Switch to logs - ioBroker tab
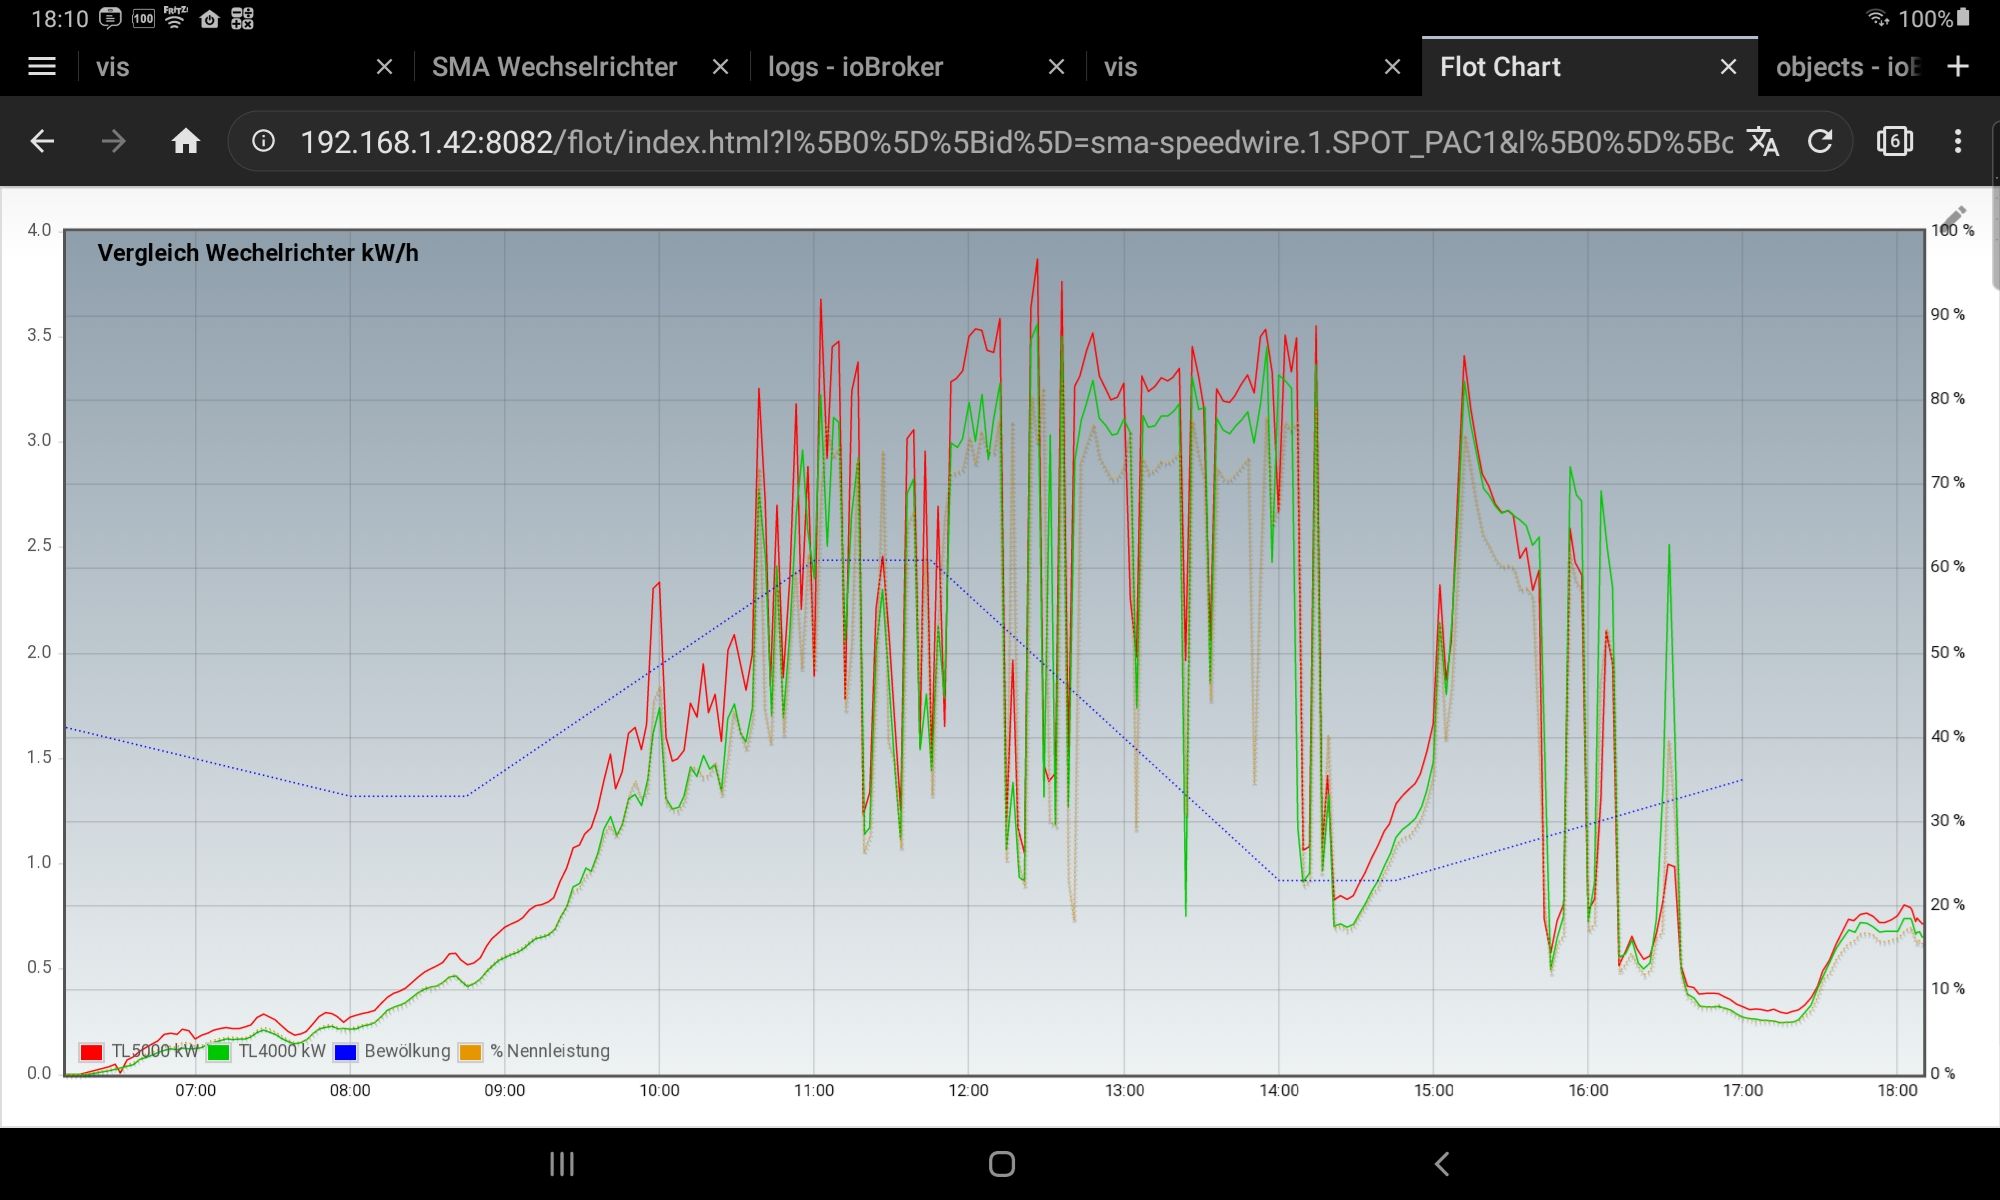This screenshot has width=2000, height=1200. coord(855,67)
